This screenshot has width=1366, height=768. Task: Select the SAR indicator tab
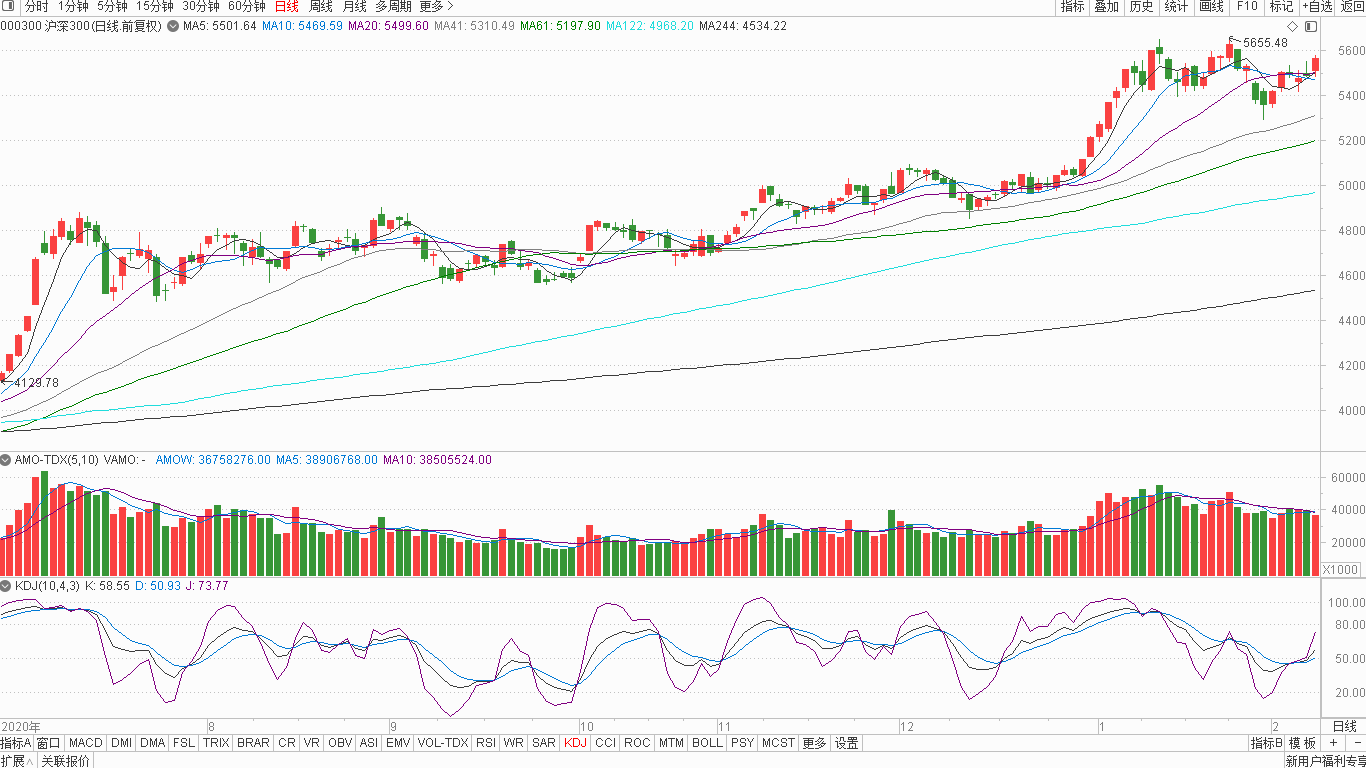(544, 743)
